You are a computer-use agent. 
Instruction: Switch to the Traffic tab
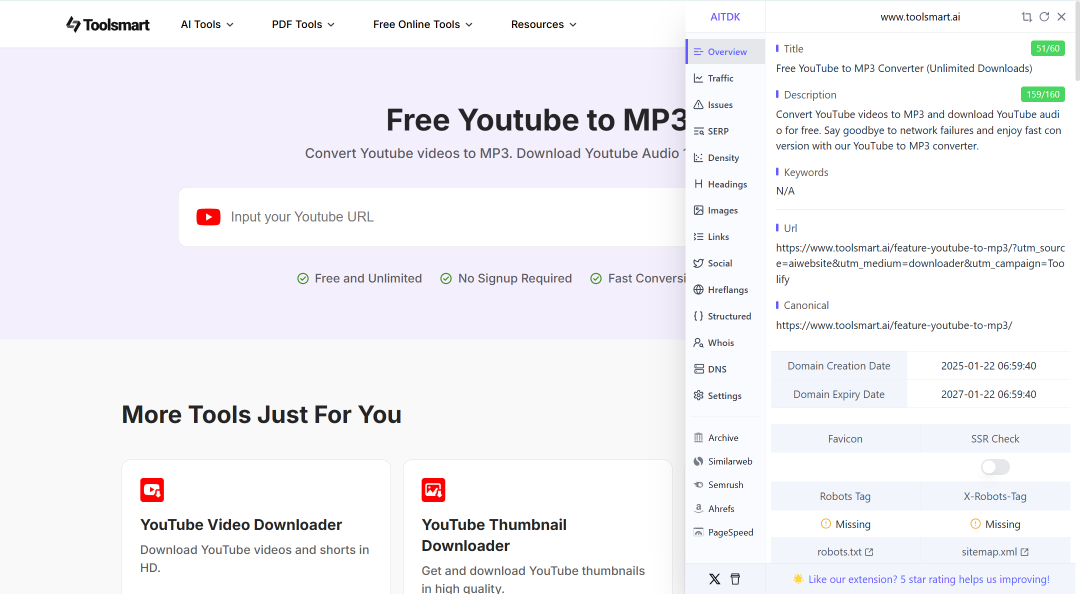[726, 79]
